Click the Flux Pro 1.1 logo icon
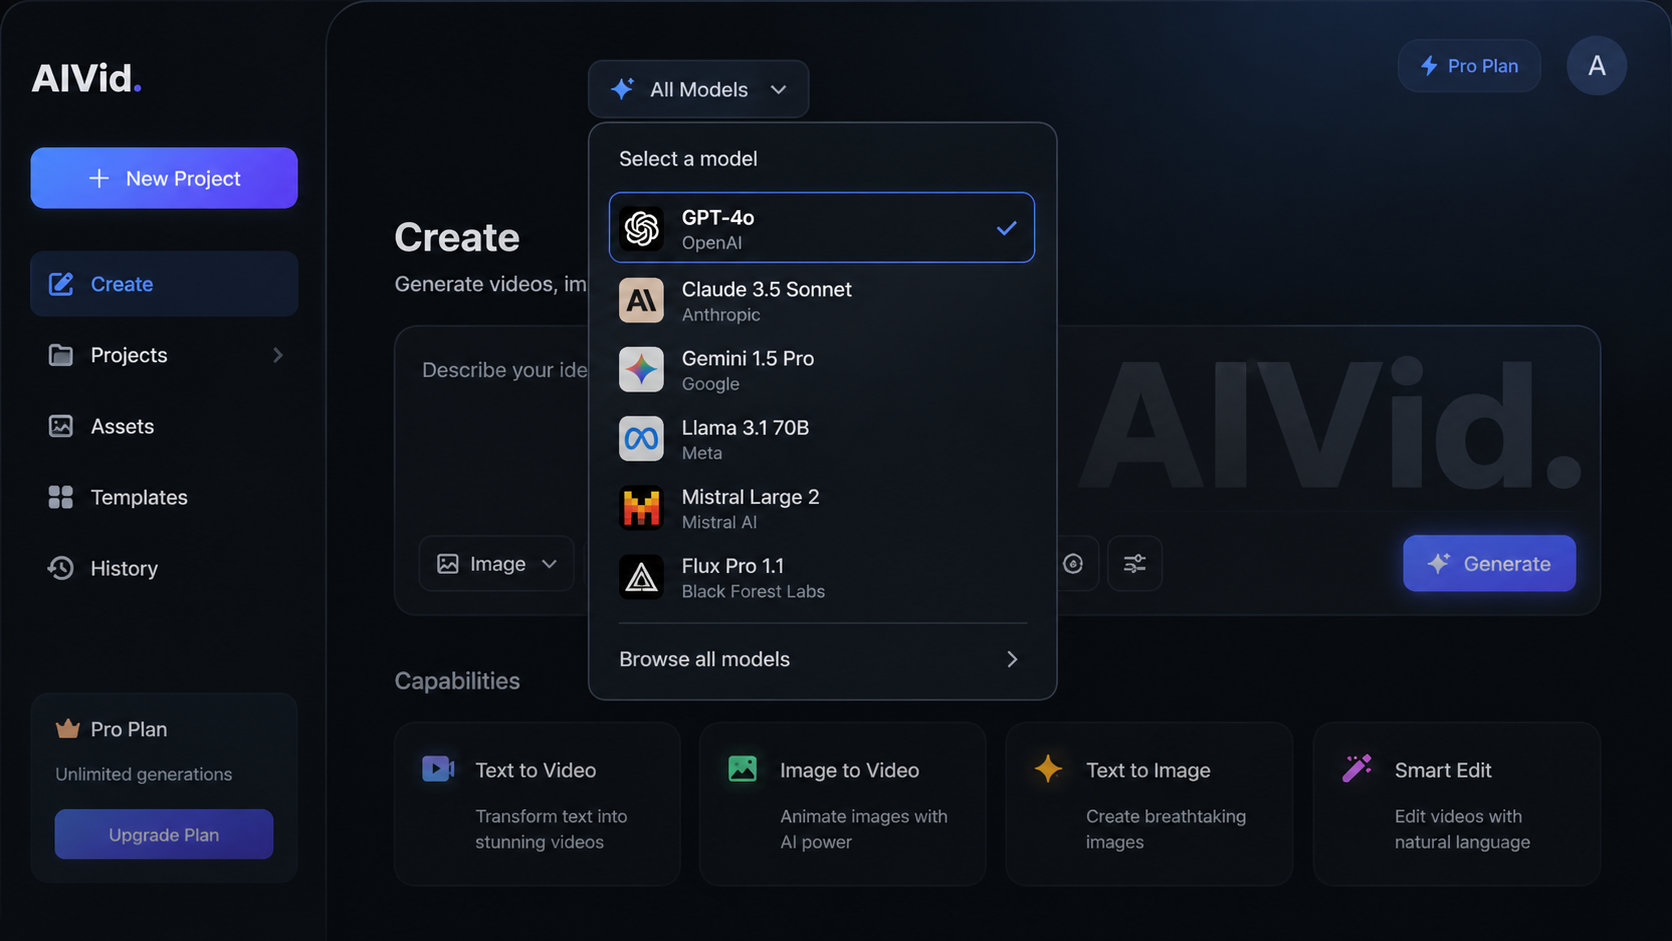Viewport: 1672px width, 941px height. 641,577
